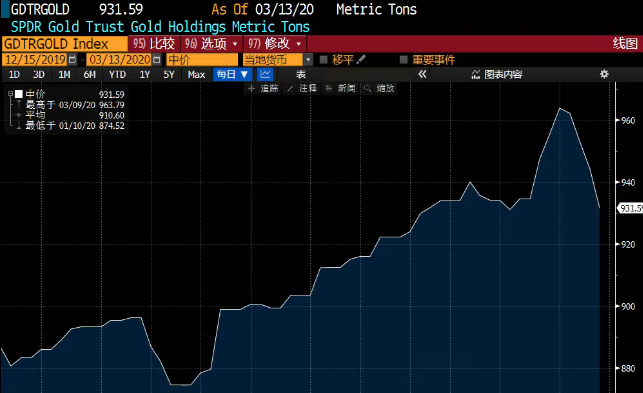Click the 920 y-axis label
The width and height of the screenshot is (643, 393).
[x=628, y=244]
